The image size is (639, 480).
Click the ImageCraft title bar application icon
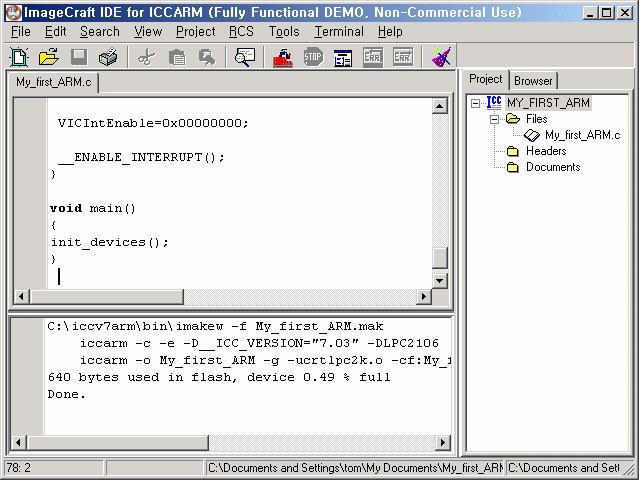tap(13, 13)
